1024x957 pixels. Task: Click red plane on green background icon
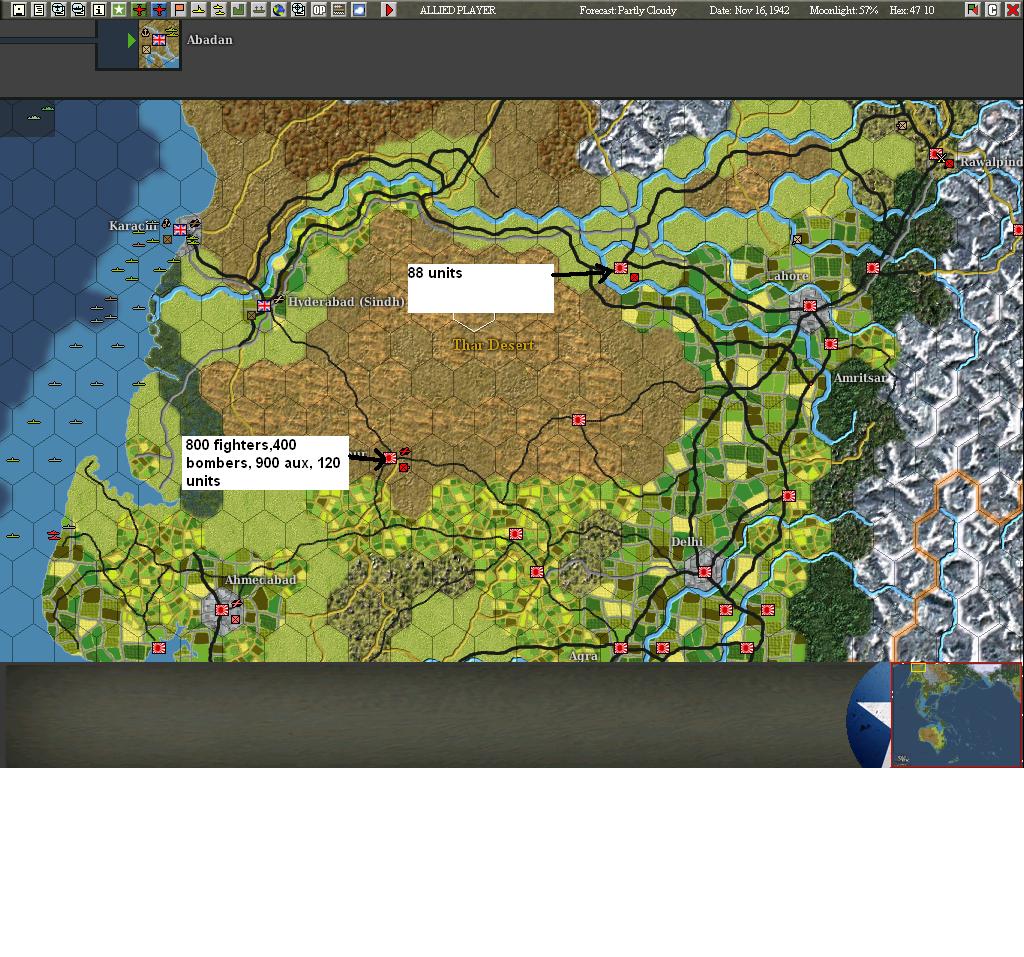(x=139, y=10)
